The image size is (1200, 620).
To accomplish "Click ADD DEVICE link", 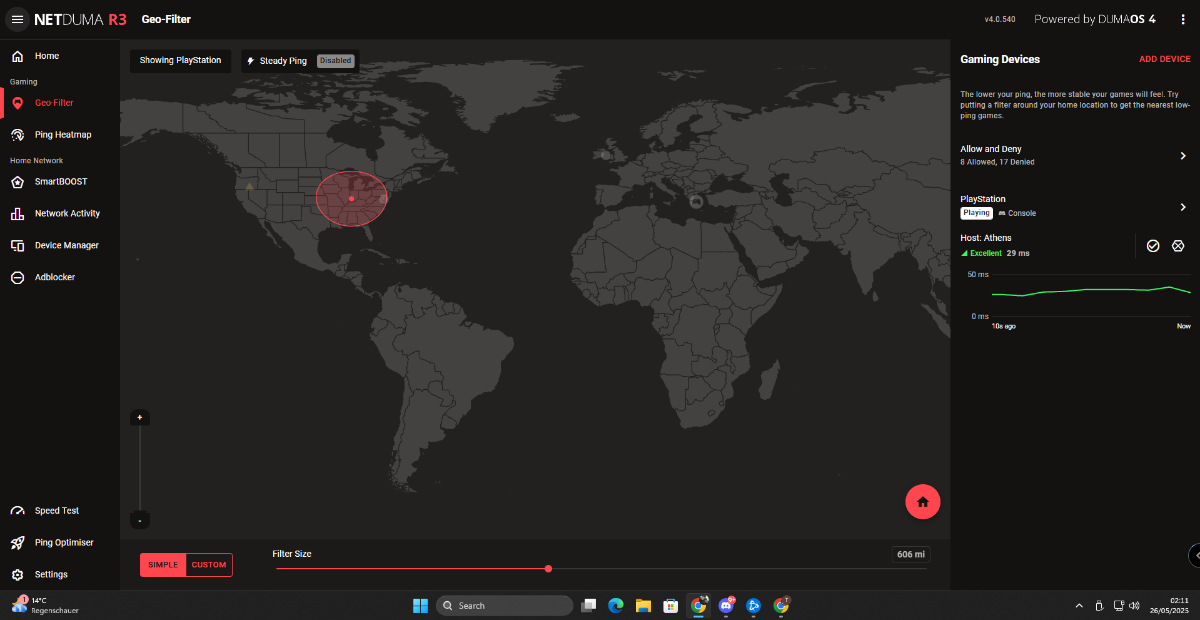I will tap(1165, 60).
